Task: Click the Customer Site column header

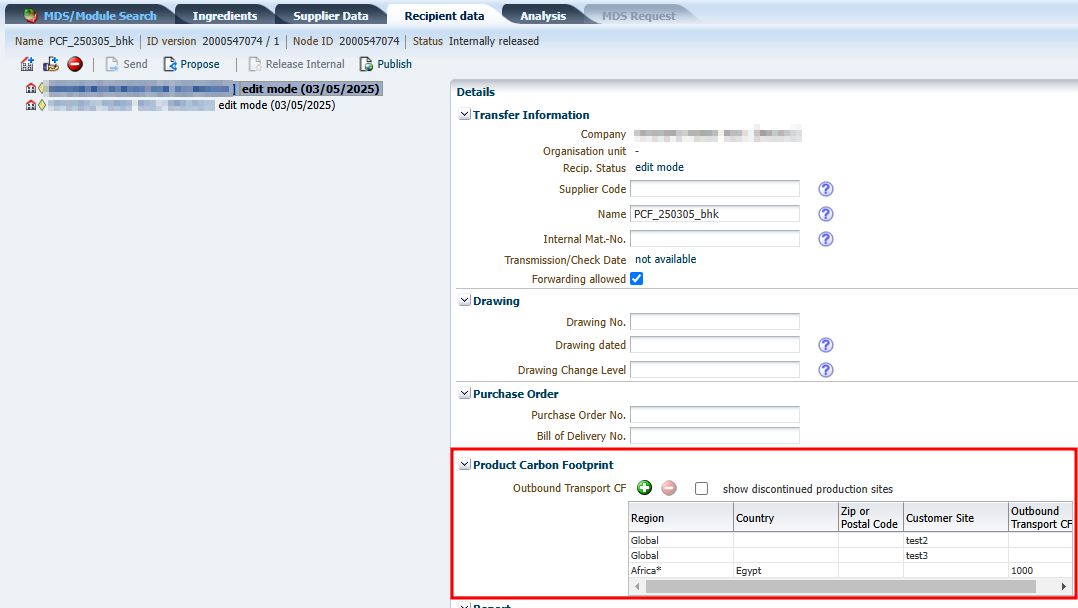Action: click(x=956, y=517)
